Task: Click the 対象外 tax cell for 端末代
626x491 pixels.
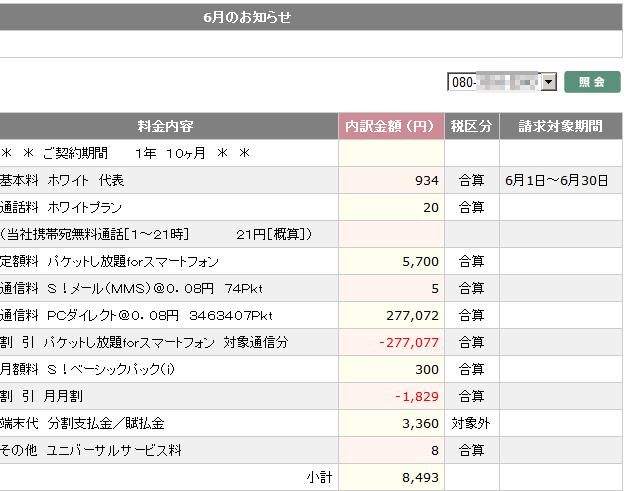Action: (x=471, y=423)
